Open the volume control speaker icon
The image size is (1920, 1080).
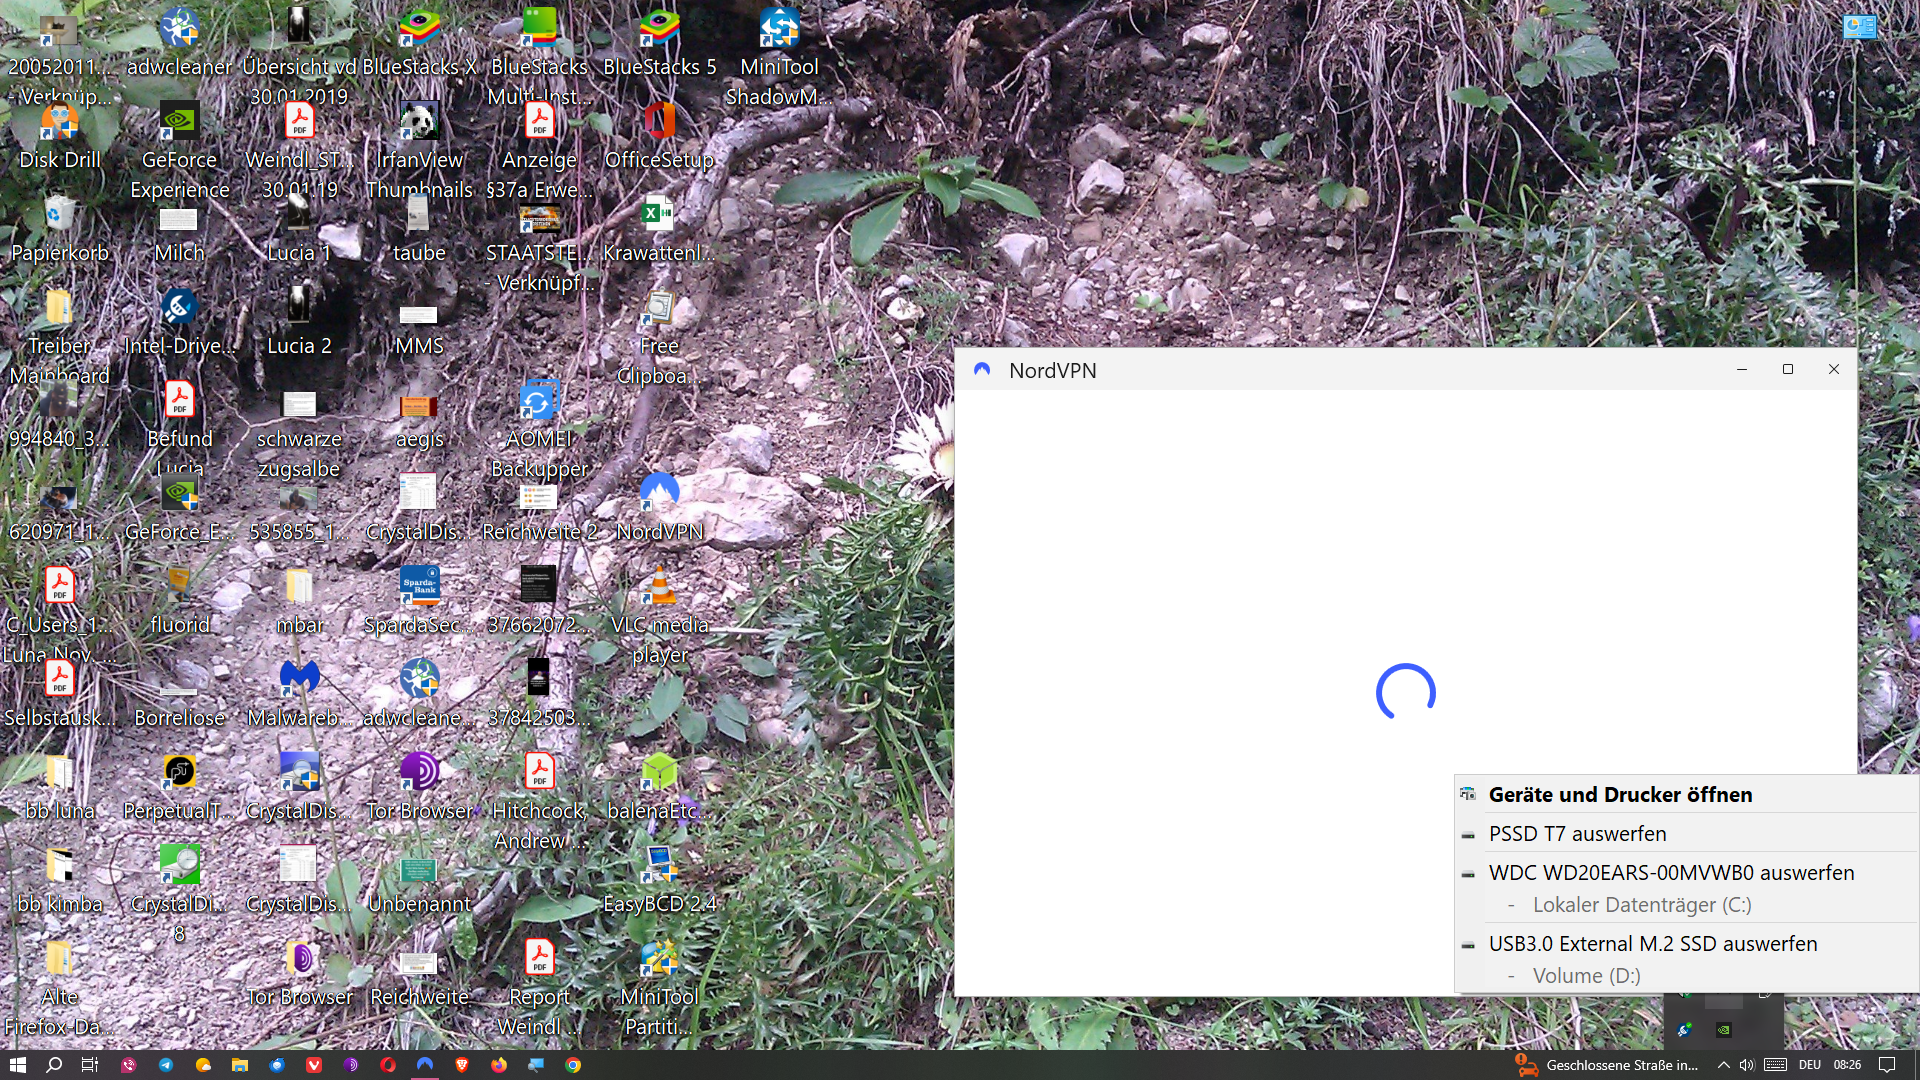pos(1746,1065)
